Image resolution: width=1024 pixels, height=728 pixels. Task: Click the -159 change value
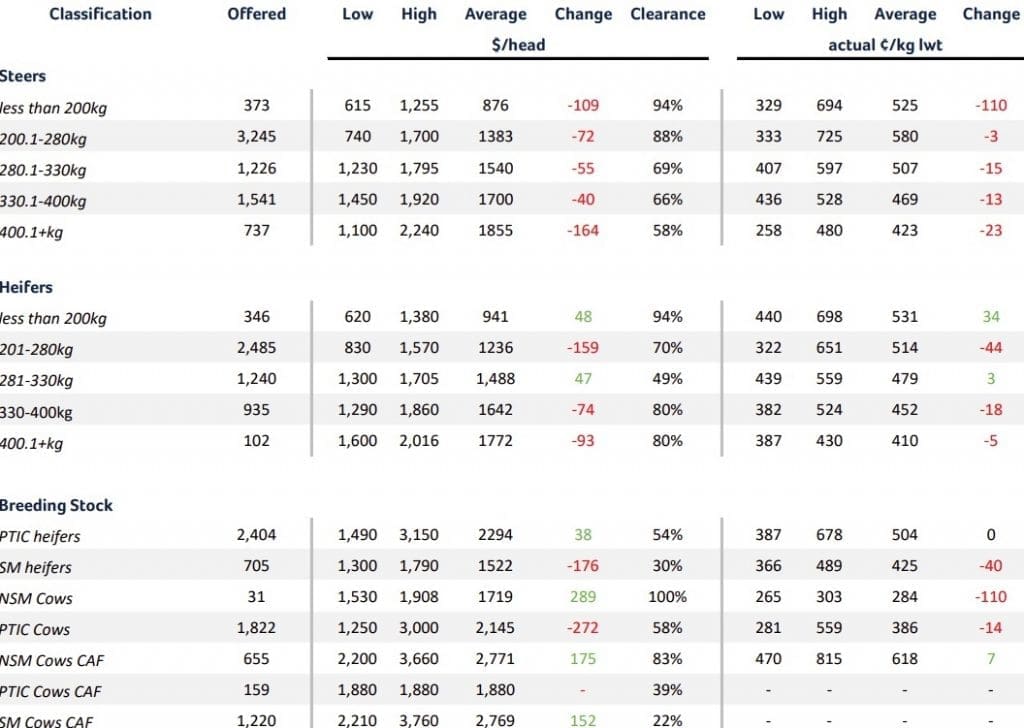(x=583, y=347)
